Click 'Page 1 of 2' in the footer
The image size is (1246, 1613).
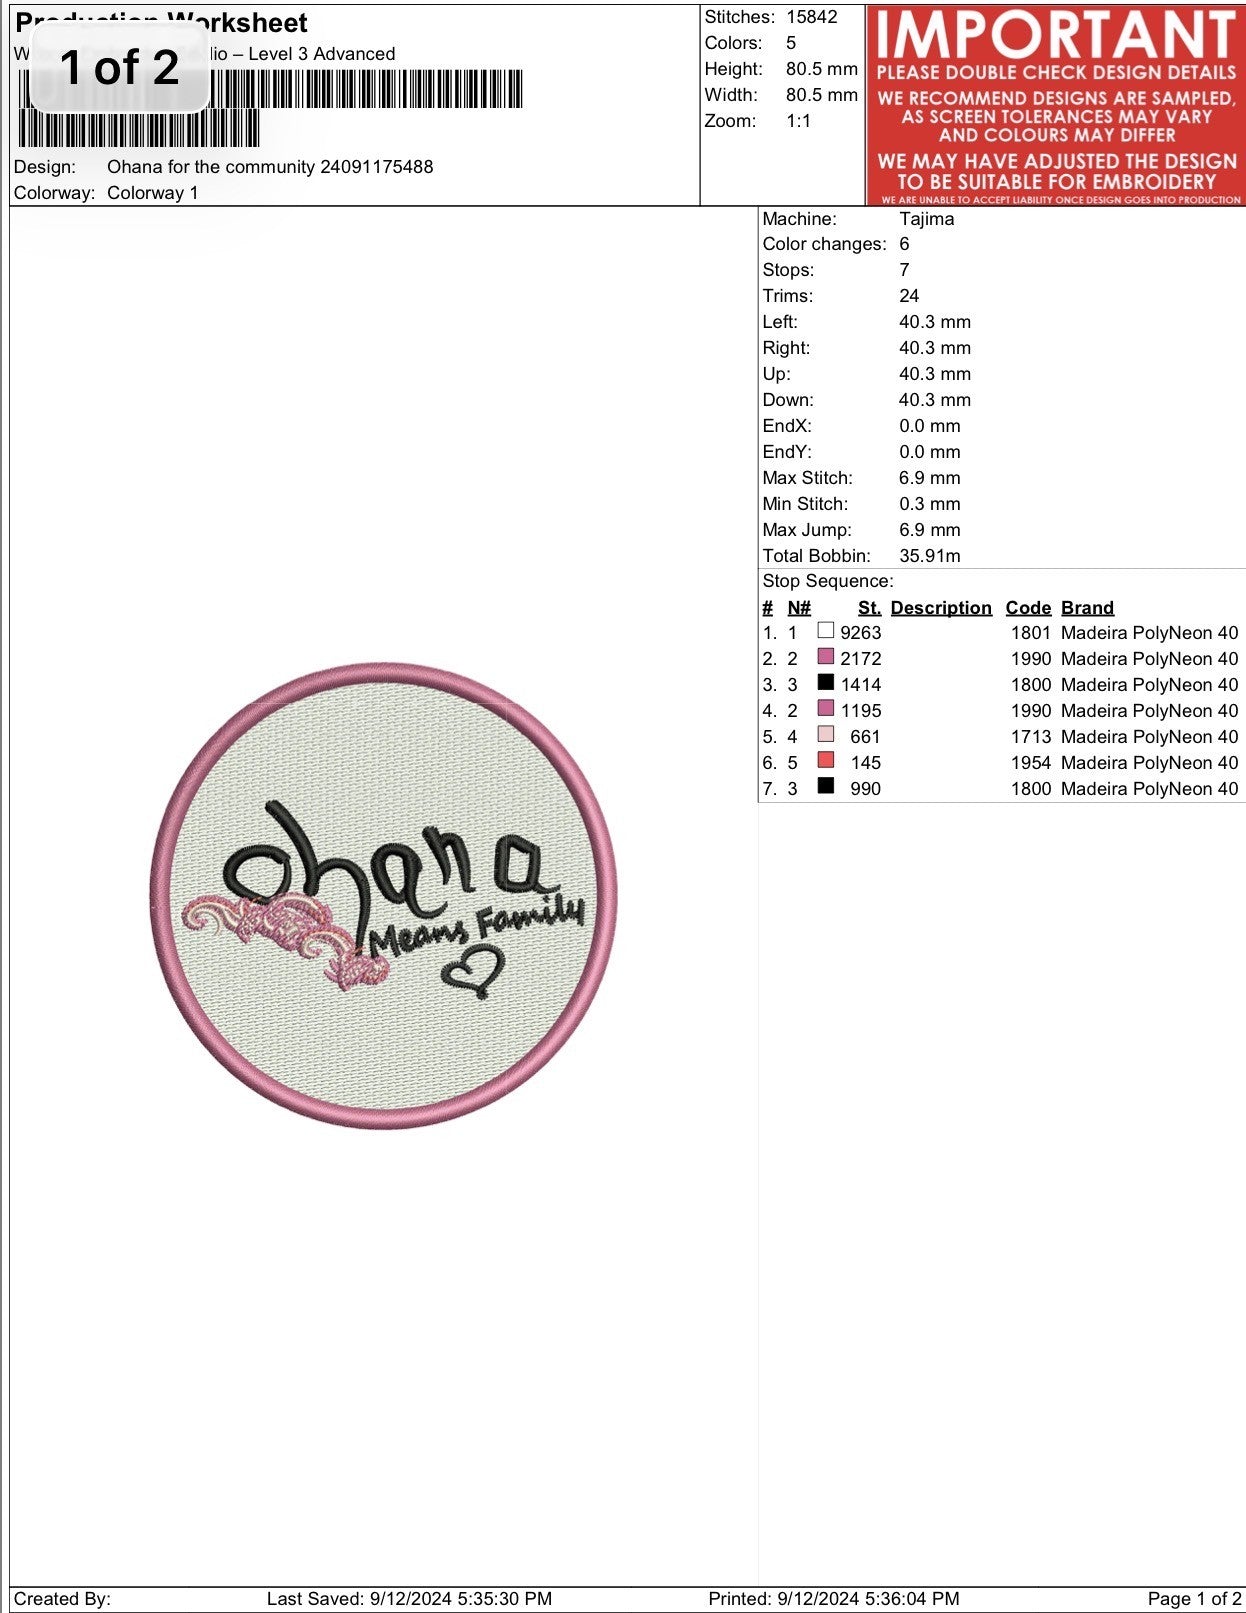pyautogui.click(x=1193, y=1599)
